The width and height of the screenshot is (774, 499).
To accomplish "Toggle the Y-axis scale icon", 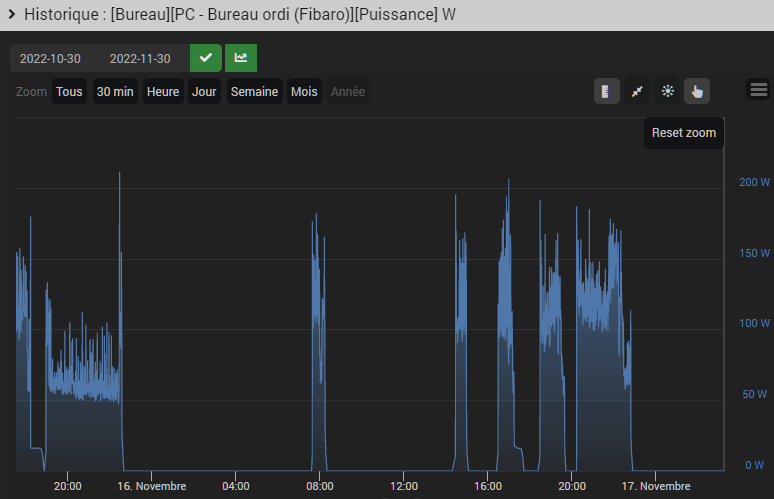I will point(607,91).
